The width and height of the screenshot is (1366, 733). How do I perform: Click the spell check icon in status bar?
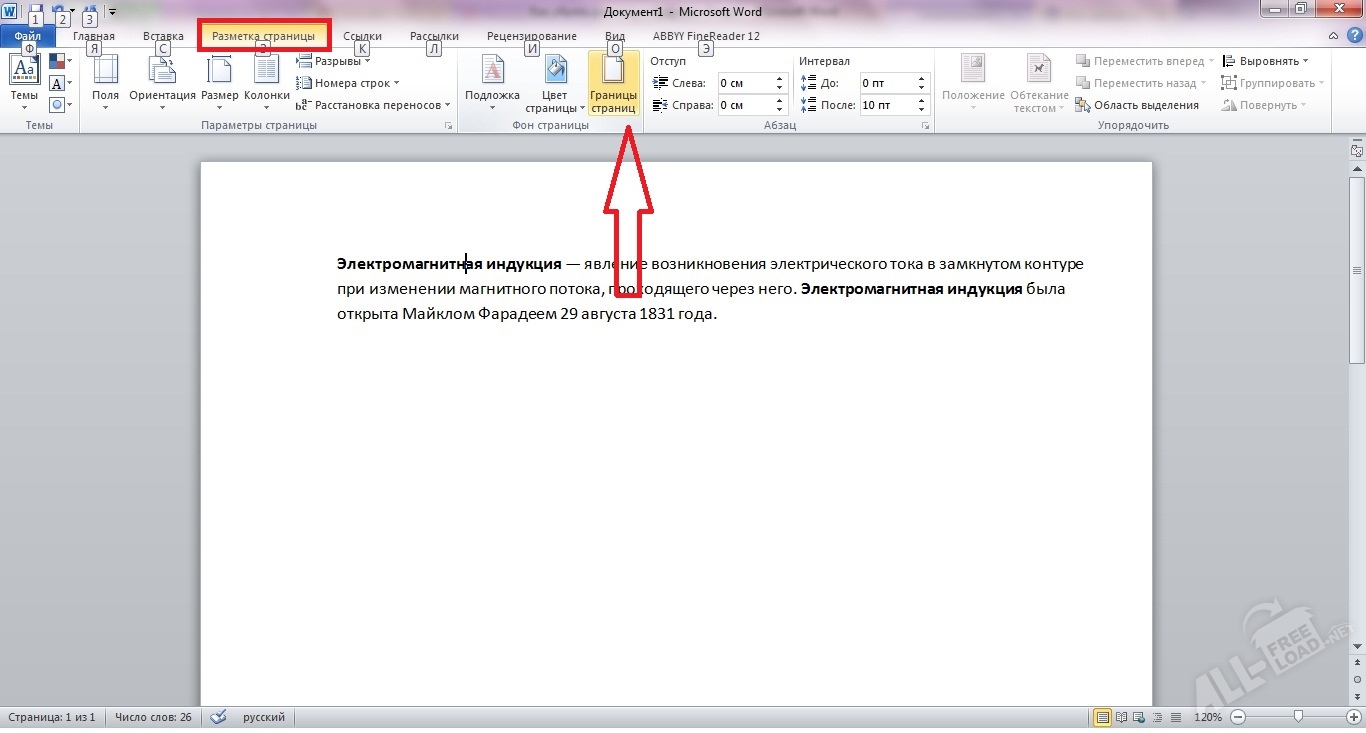219,717
